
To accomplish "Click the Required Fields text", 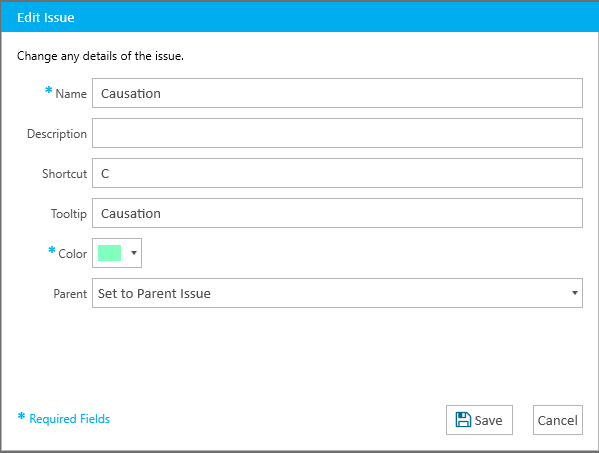I will 70,419.
